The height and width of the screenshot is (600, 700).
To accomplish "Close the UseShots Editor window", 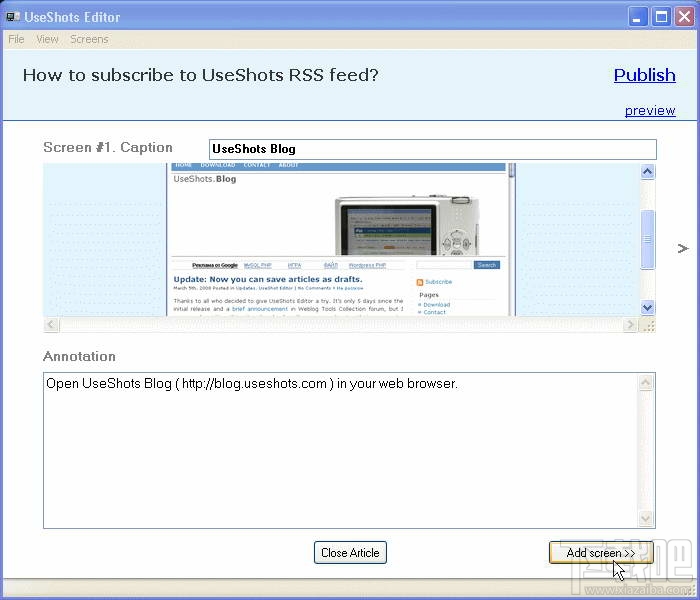I will [x=684, y=17].
